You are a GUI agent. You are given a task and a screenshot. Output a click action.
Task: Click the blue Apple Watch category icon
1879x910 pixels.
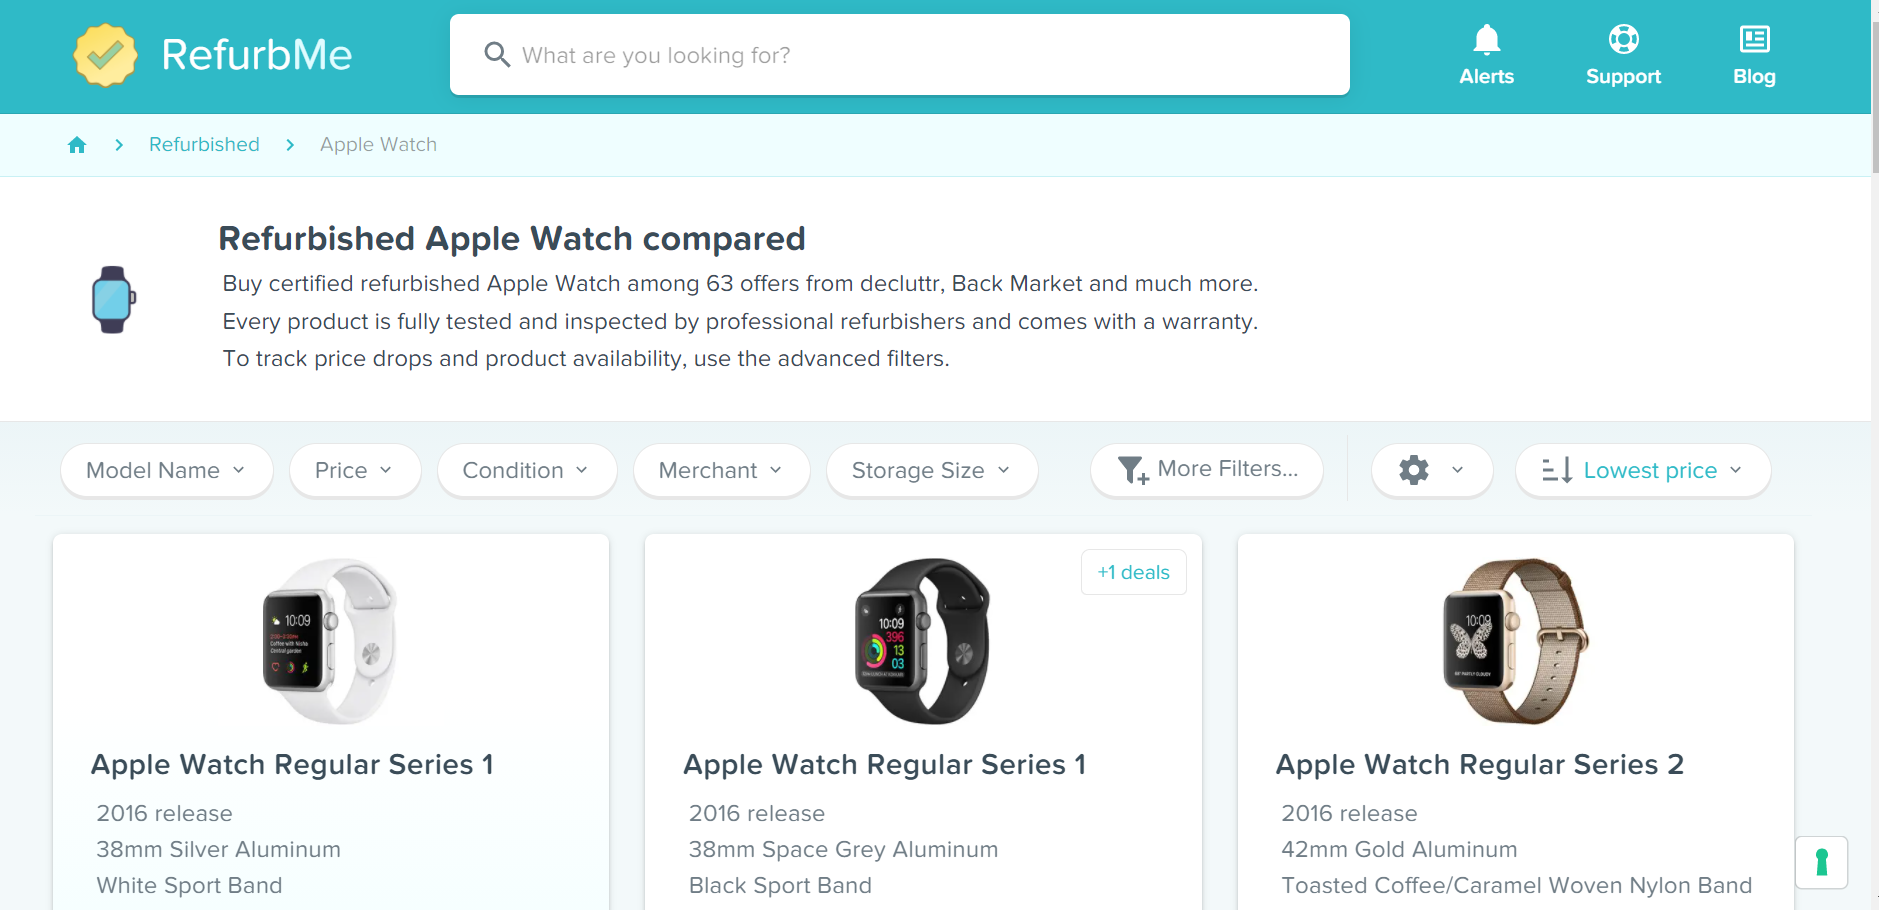[x=113, y=299]
